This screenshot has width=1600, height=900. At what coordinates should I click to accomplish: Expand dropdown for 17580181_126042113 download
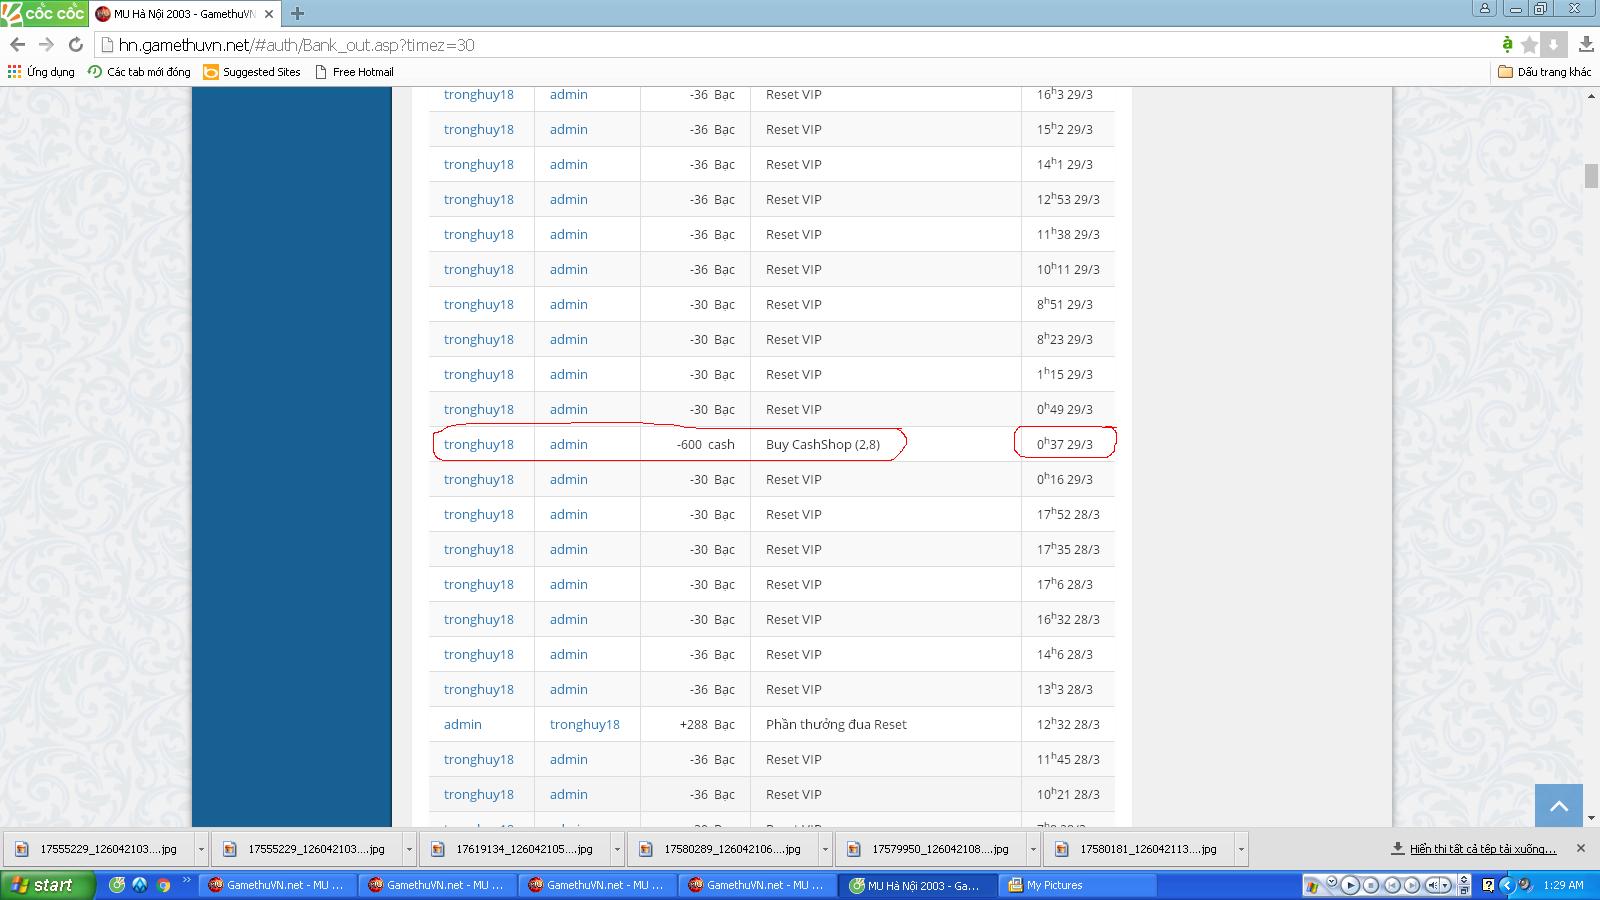point(1241,849)
